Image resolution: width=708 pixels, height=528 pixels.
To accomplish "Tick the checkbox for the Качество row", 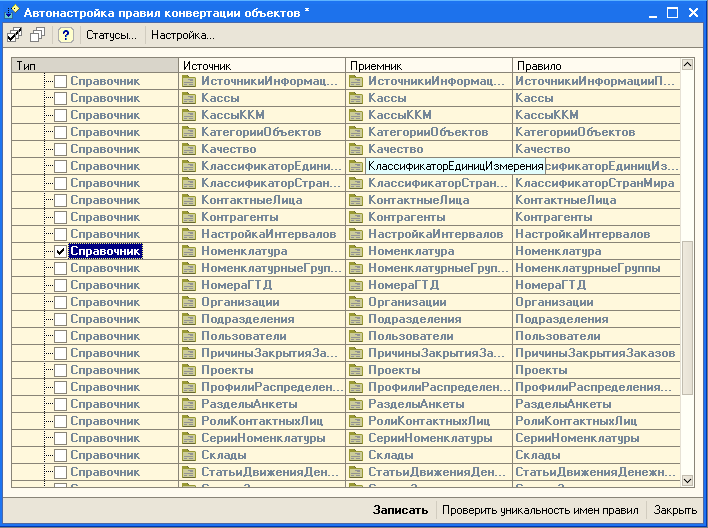I will click(x=61, y=149).
